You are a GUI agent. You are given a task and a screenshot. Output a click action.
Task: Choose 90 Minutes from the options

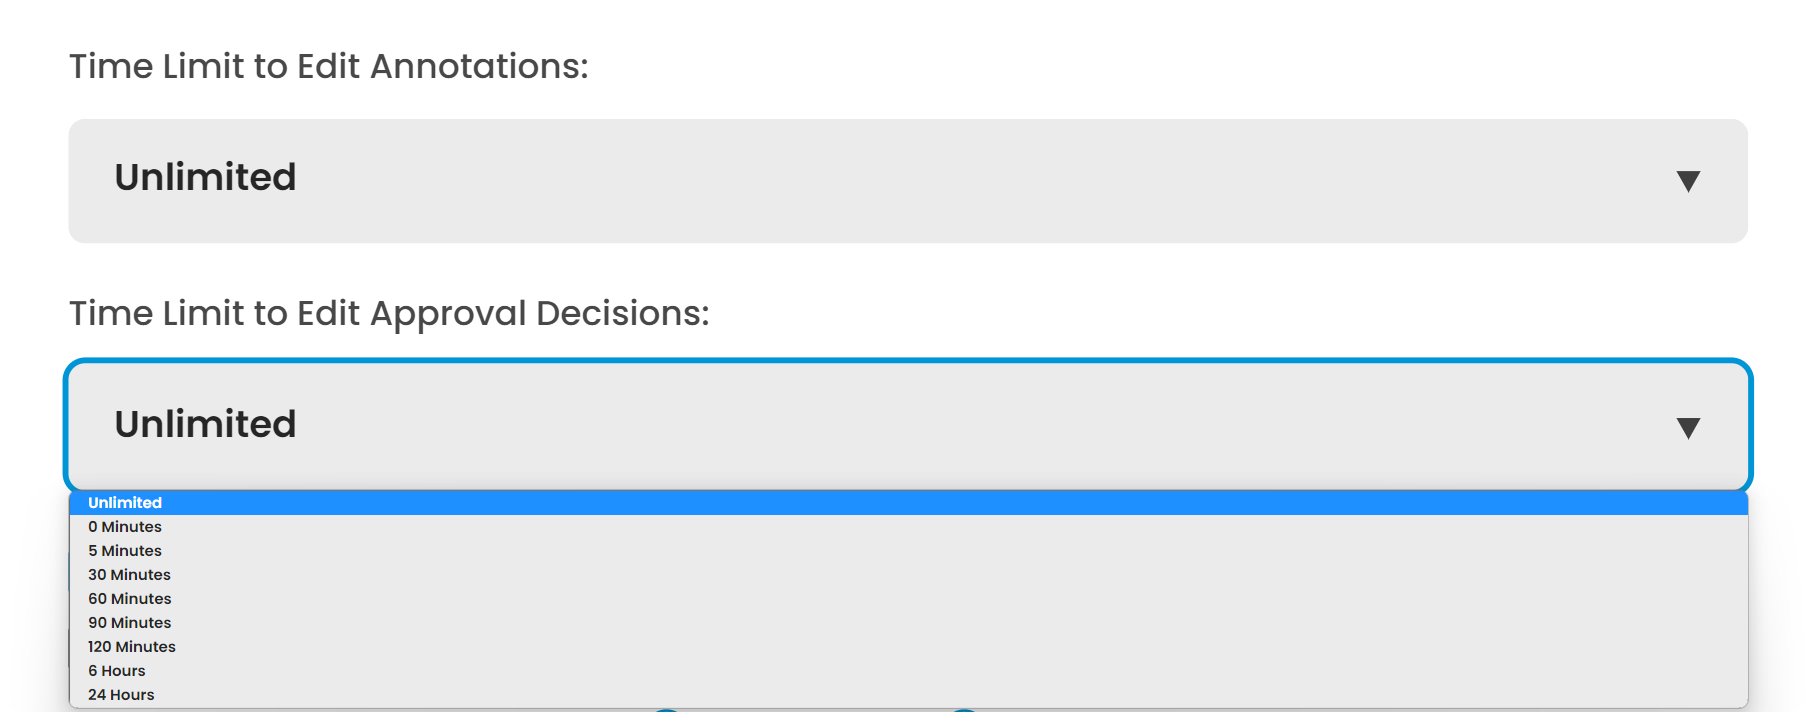click(130, 623)
